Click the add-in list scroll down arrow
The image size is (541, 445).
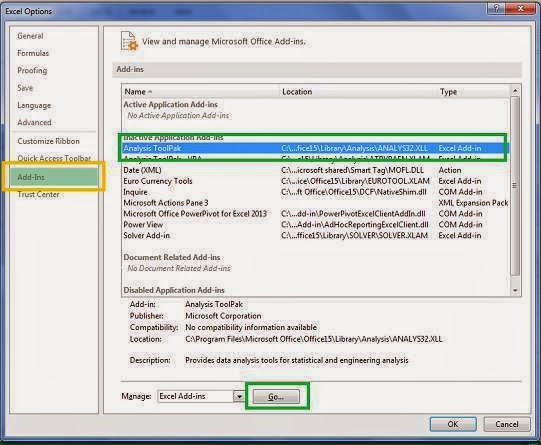(515, 290)
